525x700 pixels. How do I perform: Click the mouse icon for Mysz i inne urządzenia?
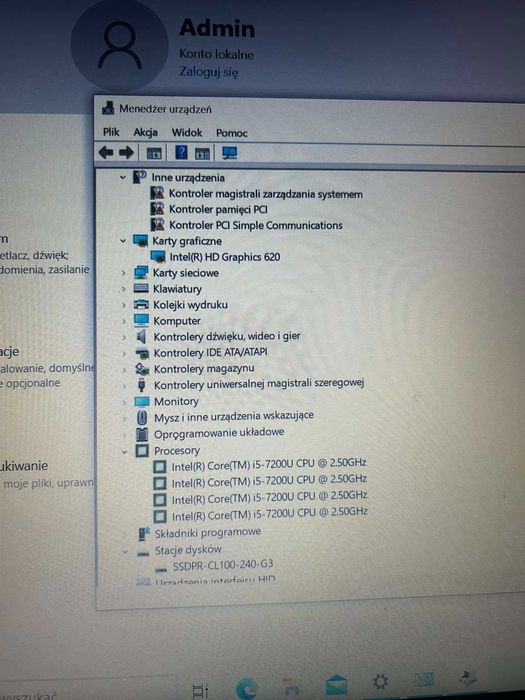pos(142,417)
